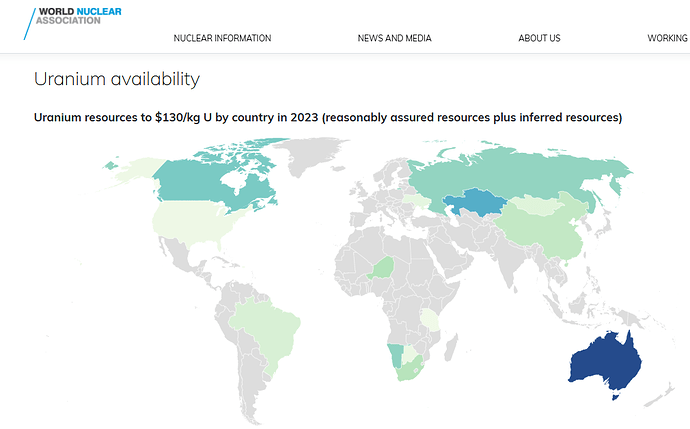Image resolution: width=690 pixels, height=429 pixels.
Task: Open the News and Media menu
Action: tap(394, 38)
